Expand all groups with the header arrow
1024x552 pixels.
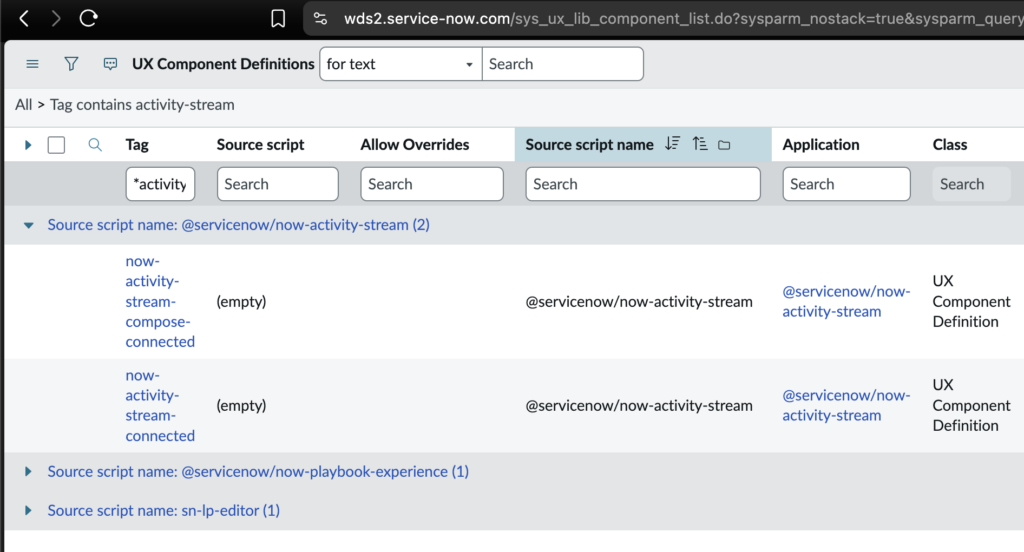(28, 145)
